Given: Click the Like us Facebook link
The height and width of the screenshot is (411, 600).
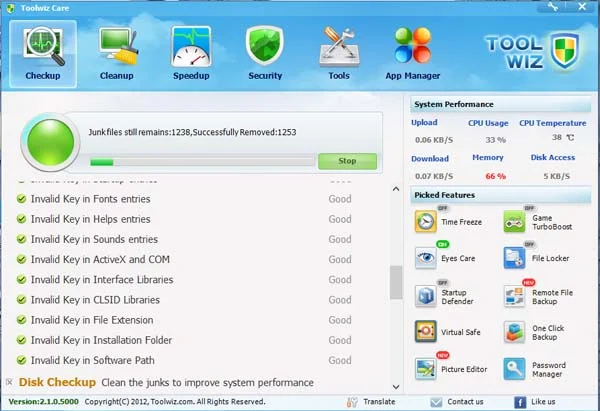Looking at the screenshot, I should 543,402.
